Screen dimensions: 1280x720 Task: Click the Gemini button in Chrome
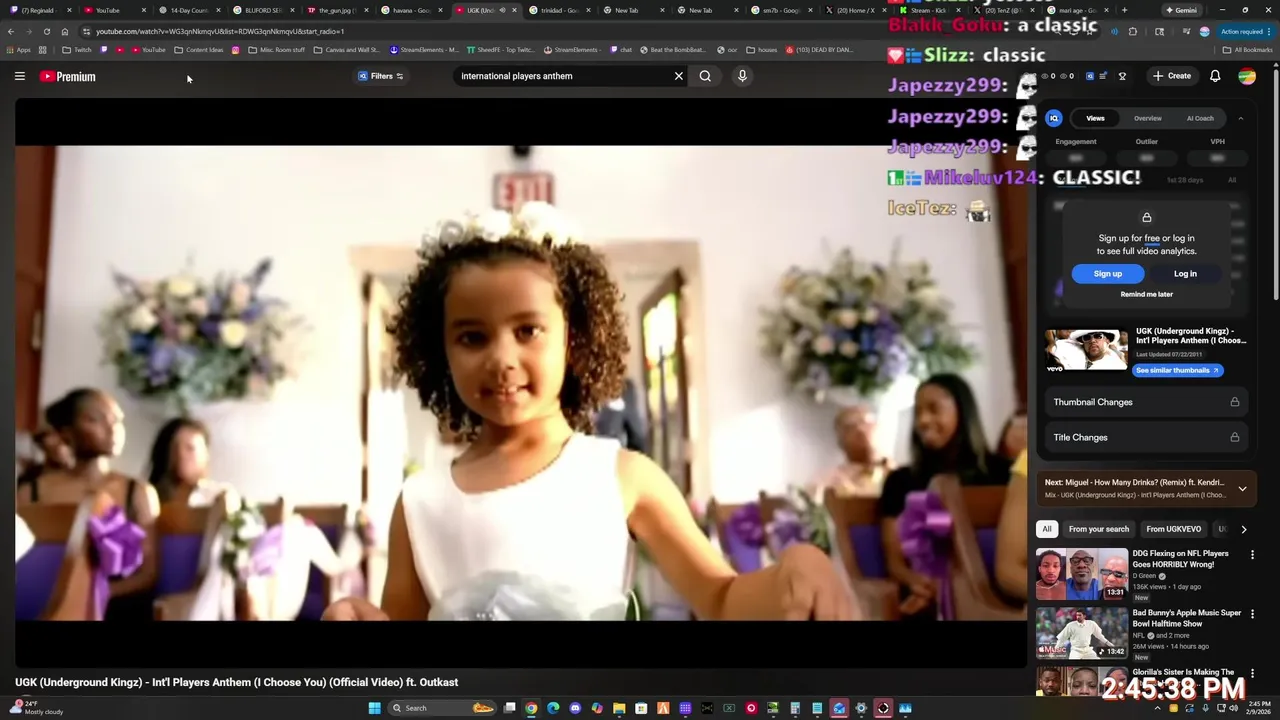pos(1180,10)
